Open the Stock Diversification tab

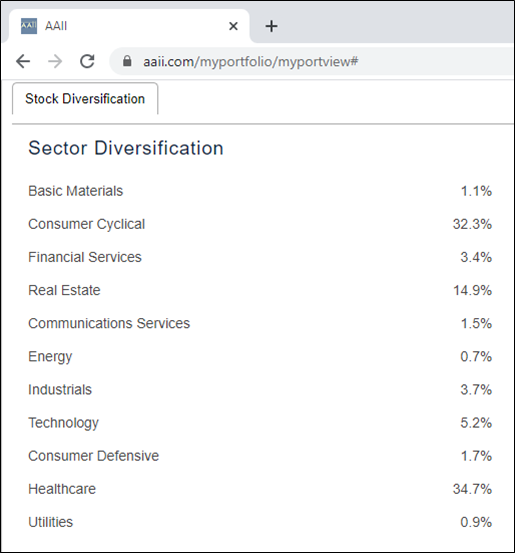(x=85, y=99)
